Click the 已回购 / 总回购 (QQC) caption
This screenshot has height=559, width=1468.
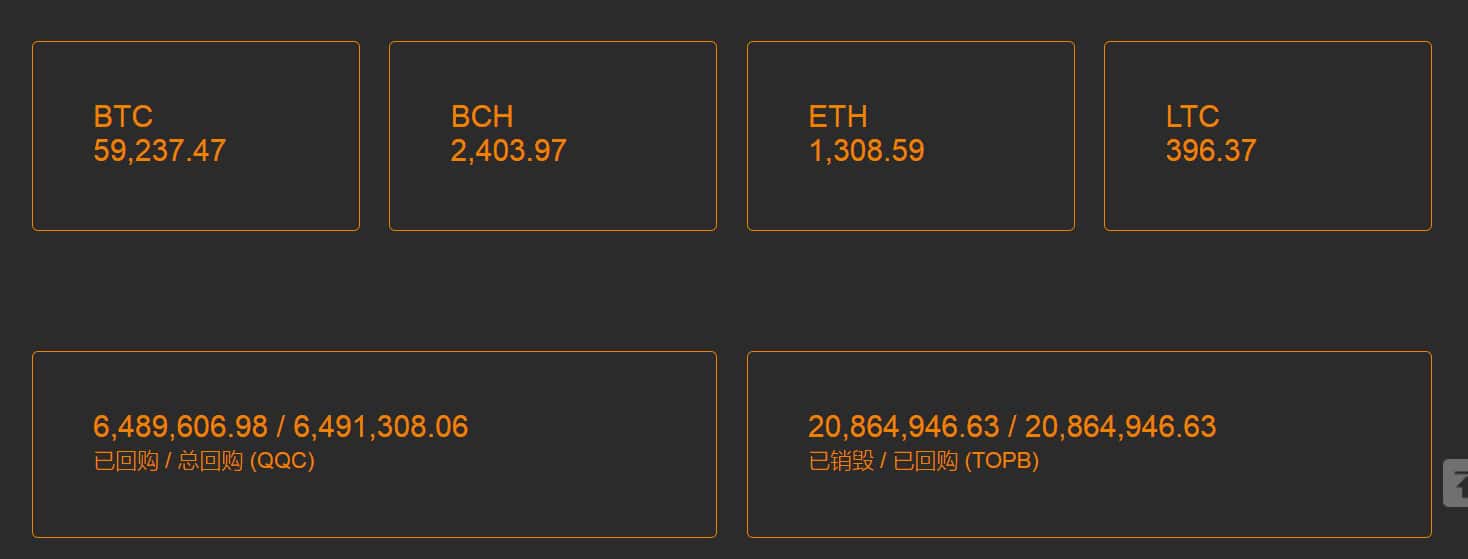204,461
